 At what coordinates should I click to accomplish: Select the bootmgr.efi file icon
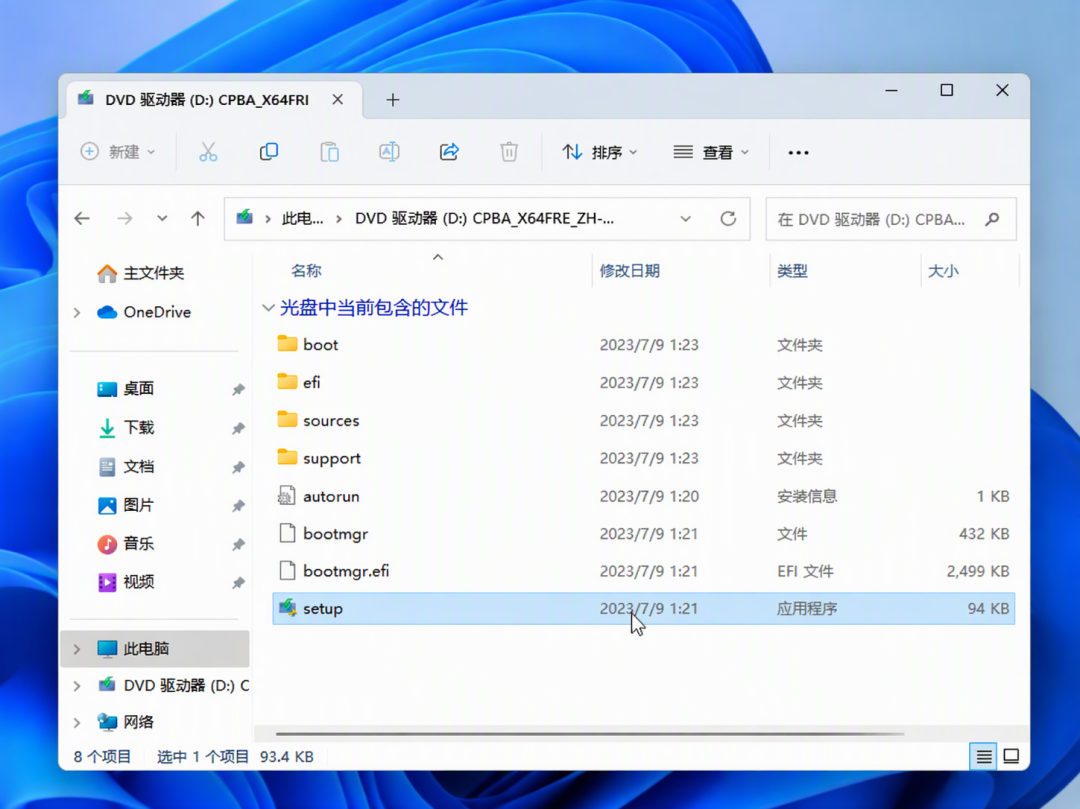pos(287,570)
